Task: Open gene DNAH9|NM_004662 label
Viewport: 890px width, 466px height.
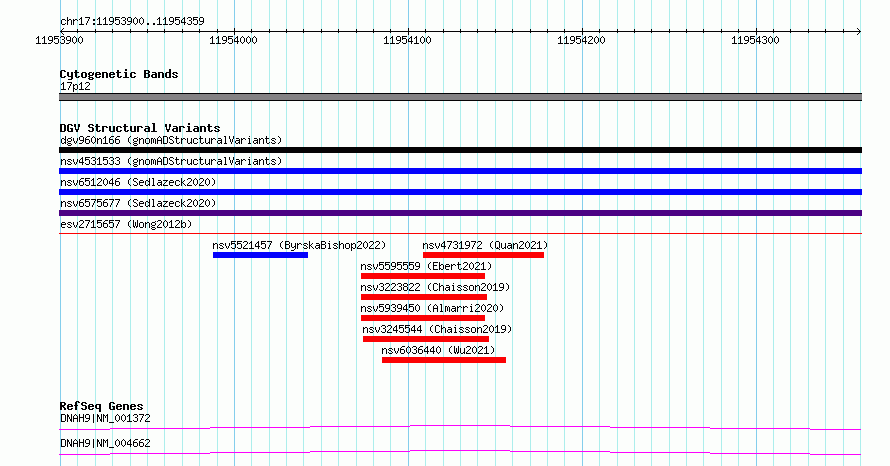Action: point(105,443)
